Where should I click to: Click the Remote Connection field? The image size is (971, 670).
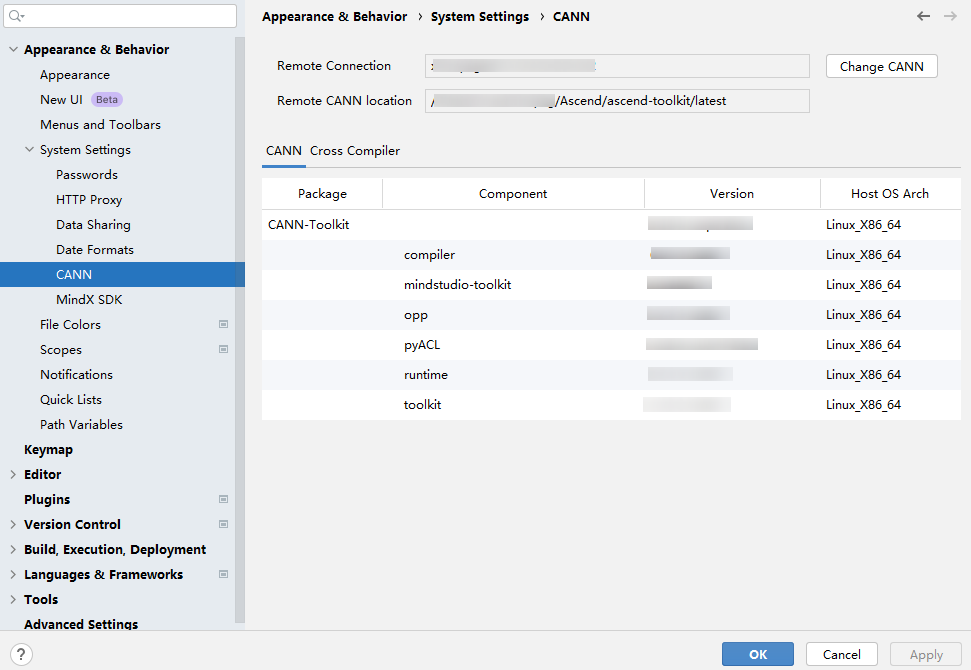tap(617, 66)
